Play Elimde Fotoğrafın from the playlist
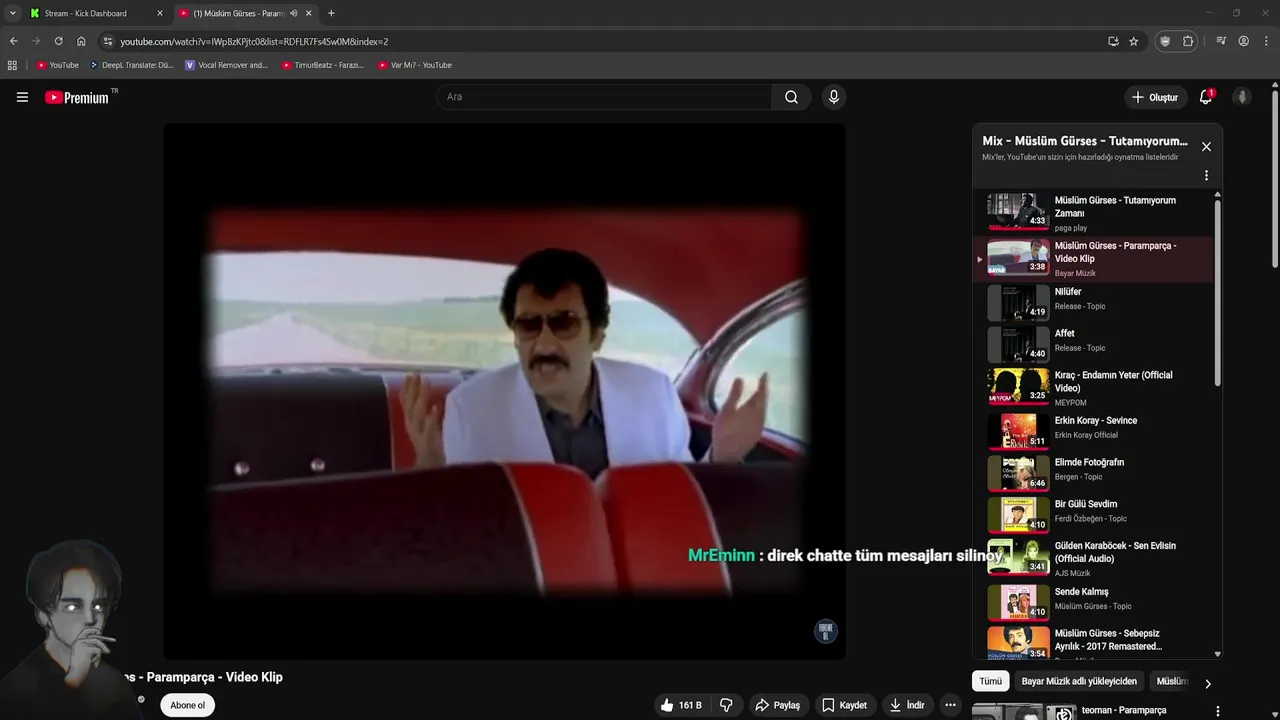Viewport: 1280px width, 720px height. click(x=1095, y=473)
